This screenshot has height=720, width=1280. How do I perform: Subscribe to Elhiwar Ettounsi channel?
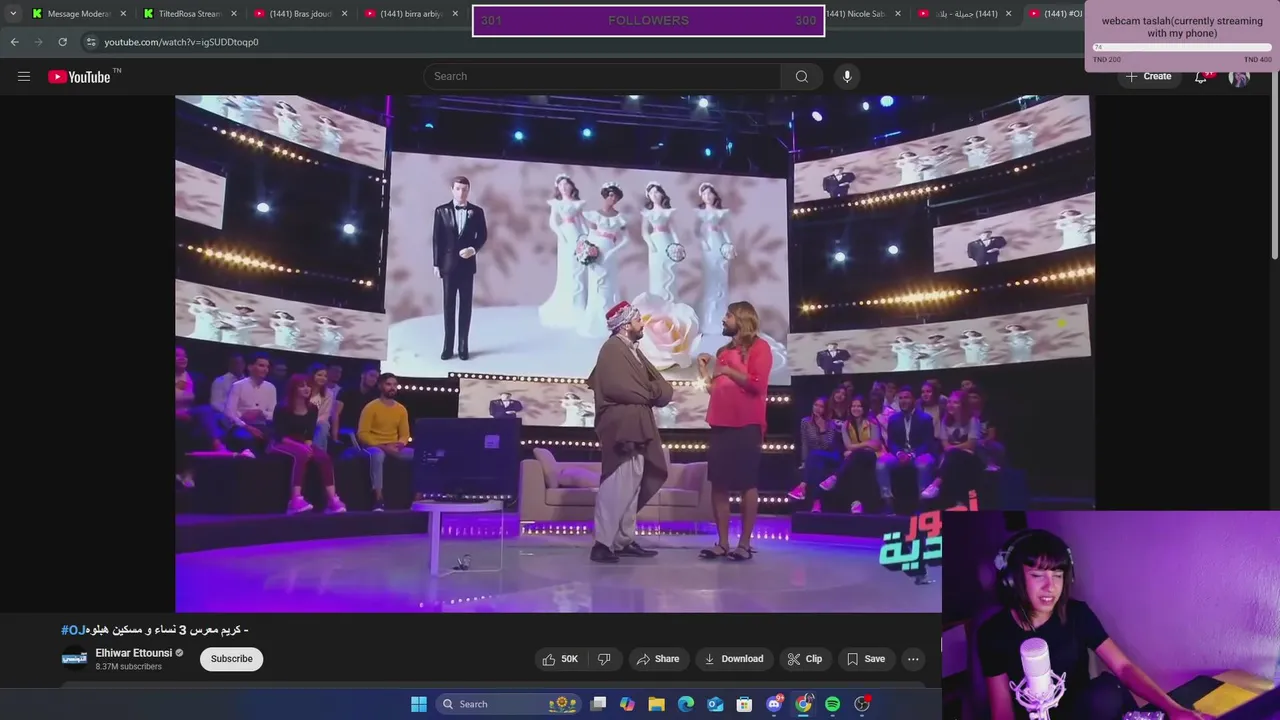[231, 659]
